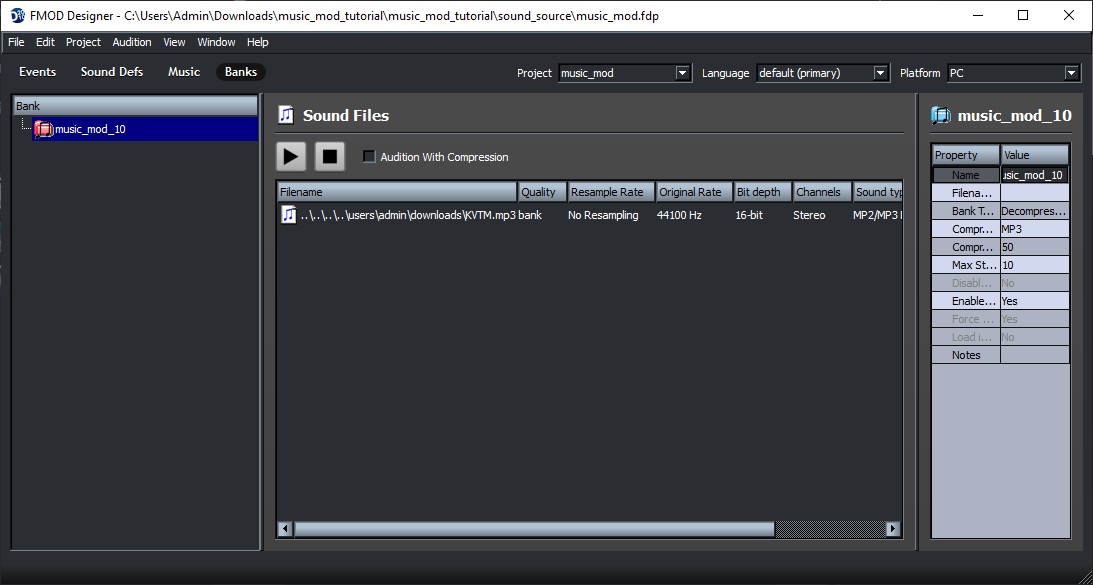Click the Sound Files header music icon
1093x585 pixels.
coord(286,115)
